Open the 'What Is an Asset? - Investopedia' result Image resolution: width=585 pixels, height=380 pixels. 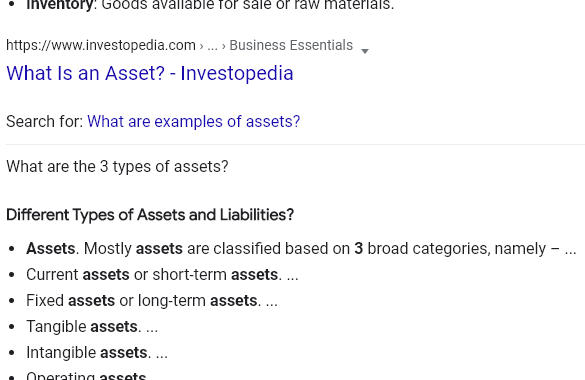point(150,73)
